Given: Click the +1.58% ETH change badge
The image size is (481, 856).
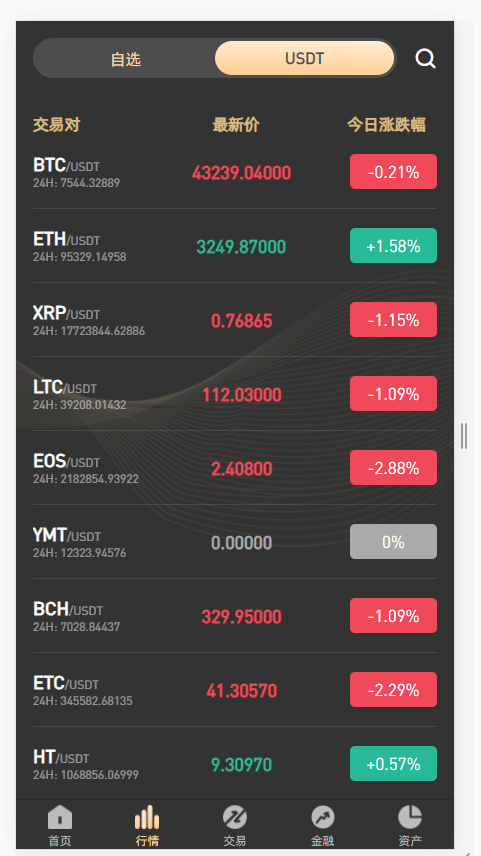Looking at the screenshot, I should 393,246.
